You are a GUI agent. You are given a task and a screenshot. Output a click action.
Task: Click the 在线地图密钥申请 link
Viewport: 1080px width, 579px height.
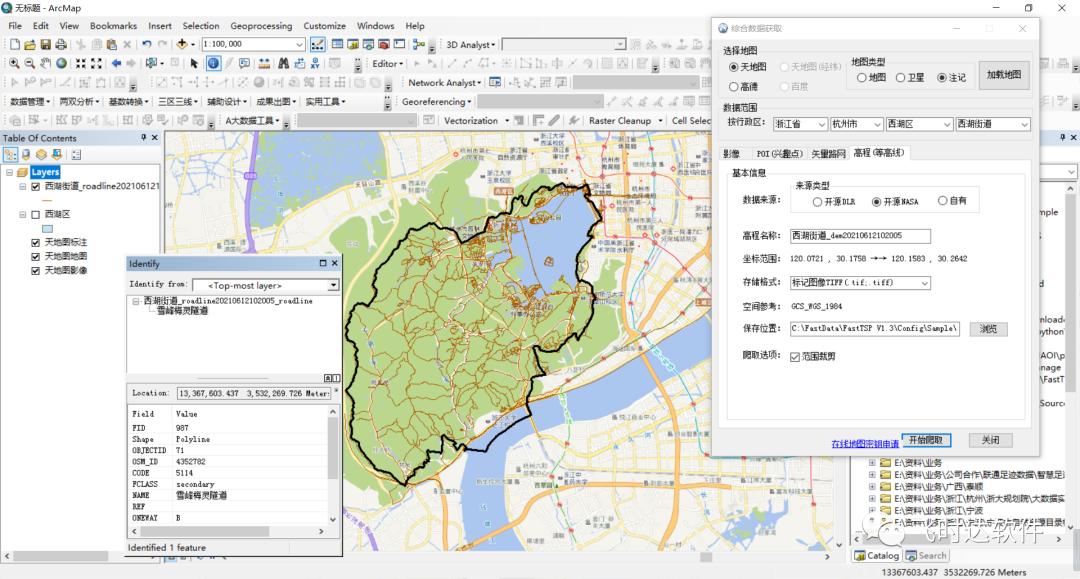[x=864, y=443]
